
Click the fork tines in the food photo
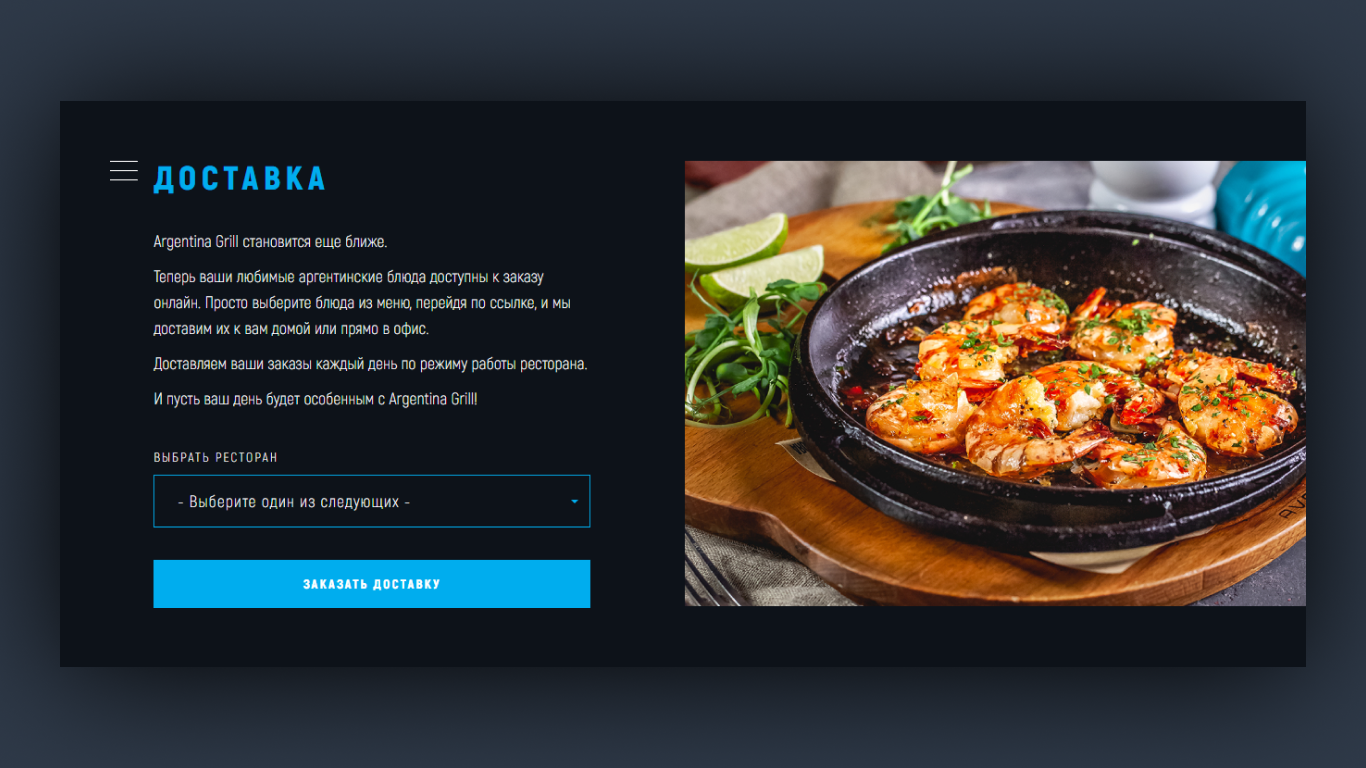[x=712, y=570]
